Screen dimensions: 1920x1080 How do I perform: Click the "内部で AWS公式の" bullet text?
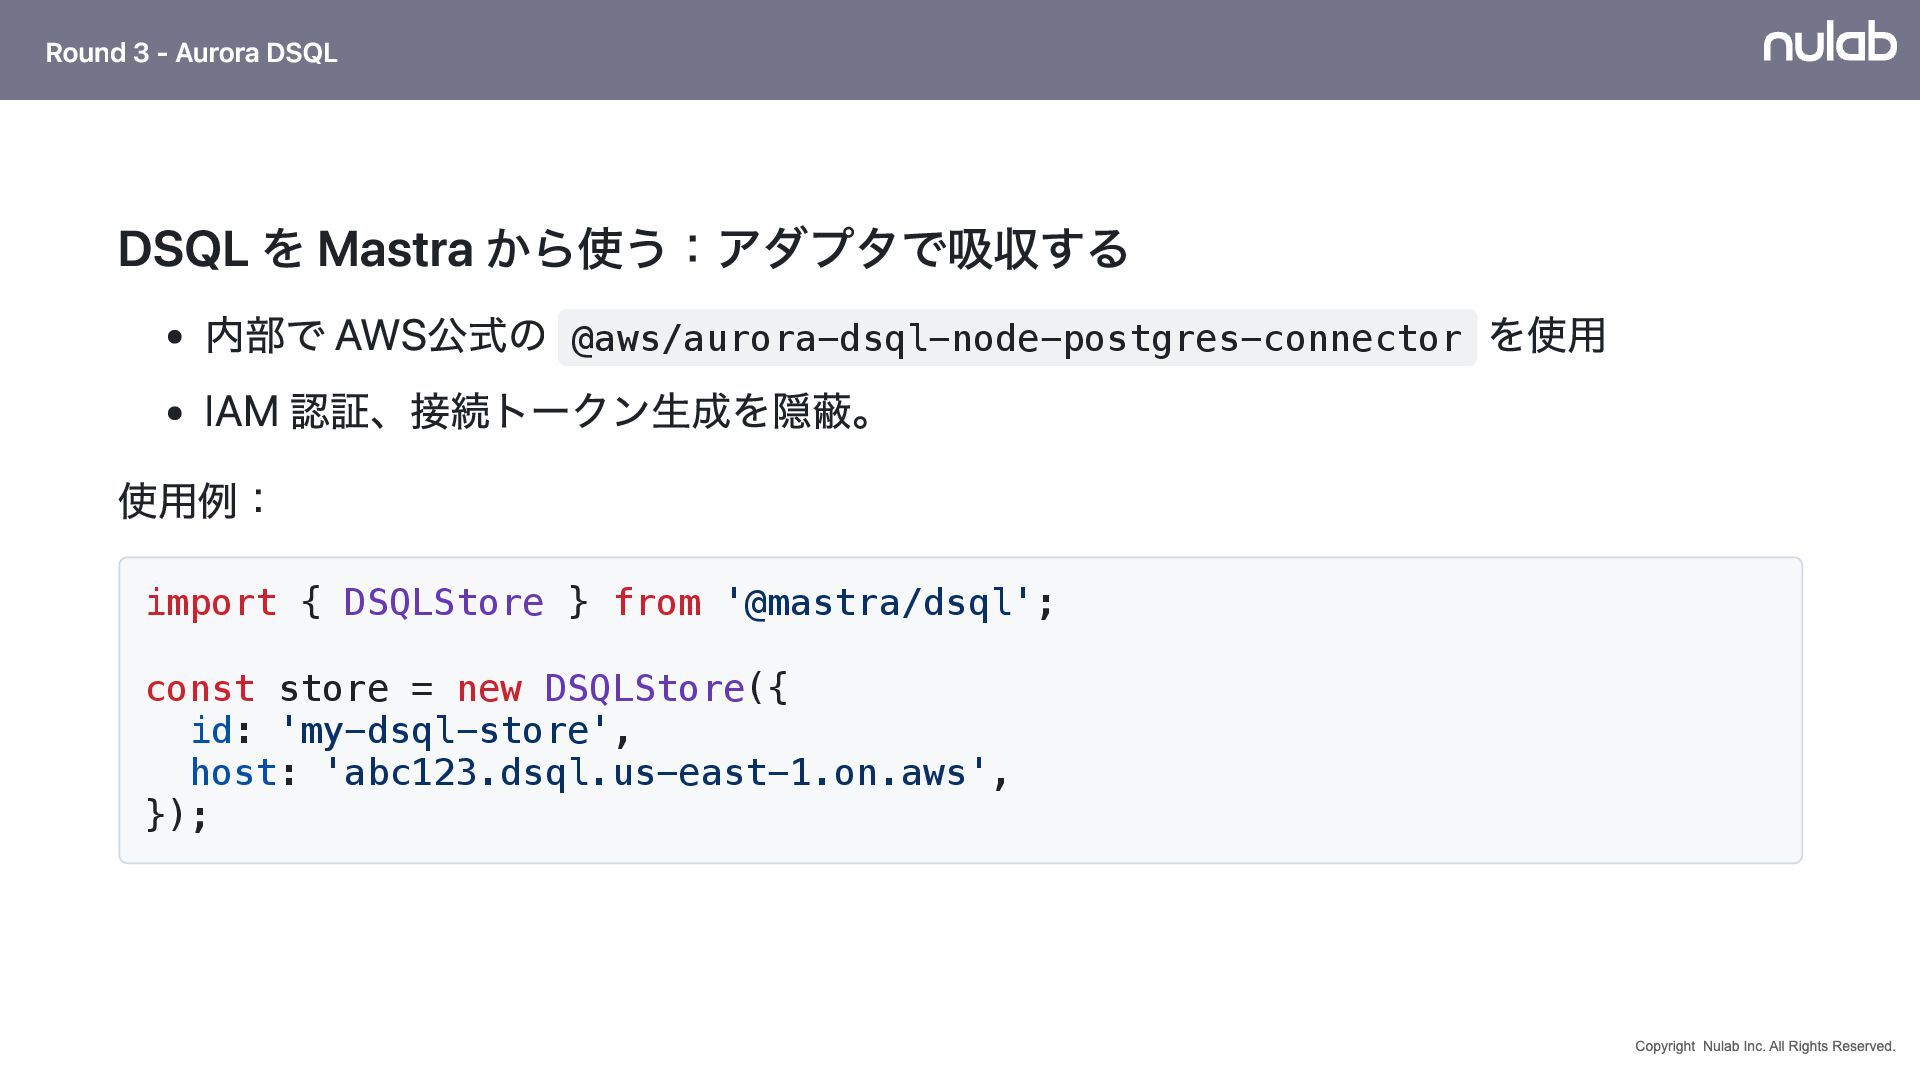(375, 336)
